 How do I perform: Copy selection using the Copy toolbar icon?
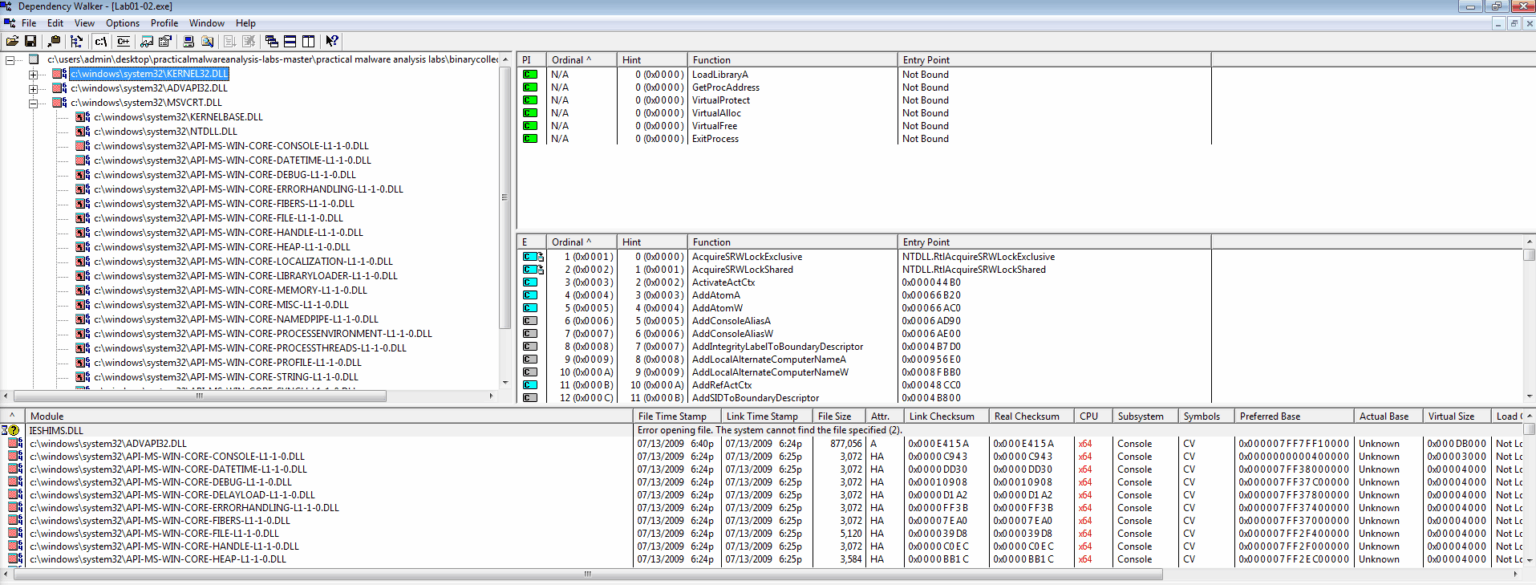(x=52, y=41)
